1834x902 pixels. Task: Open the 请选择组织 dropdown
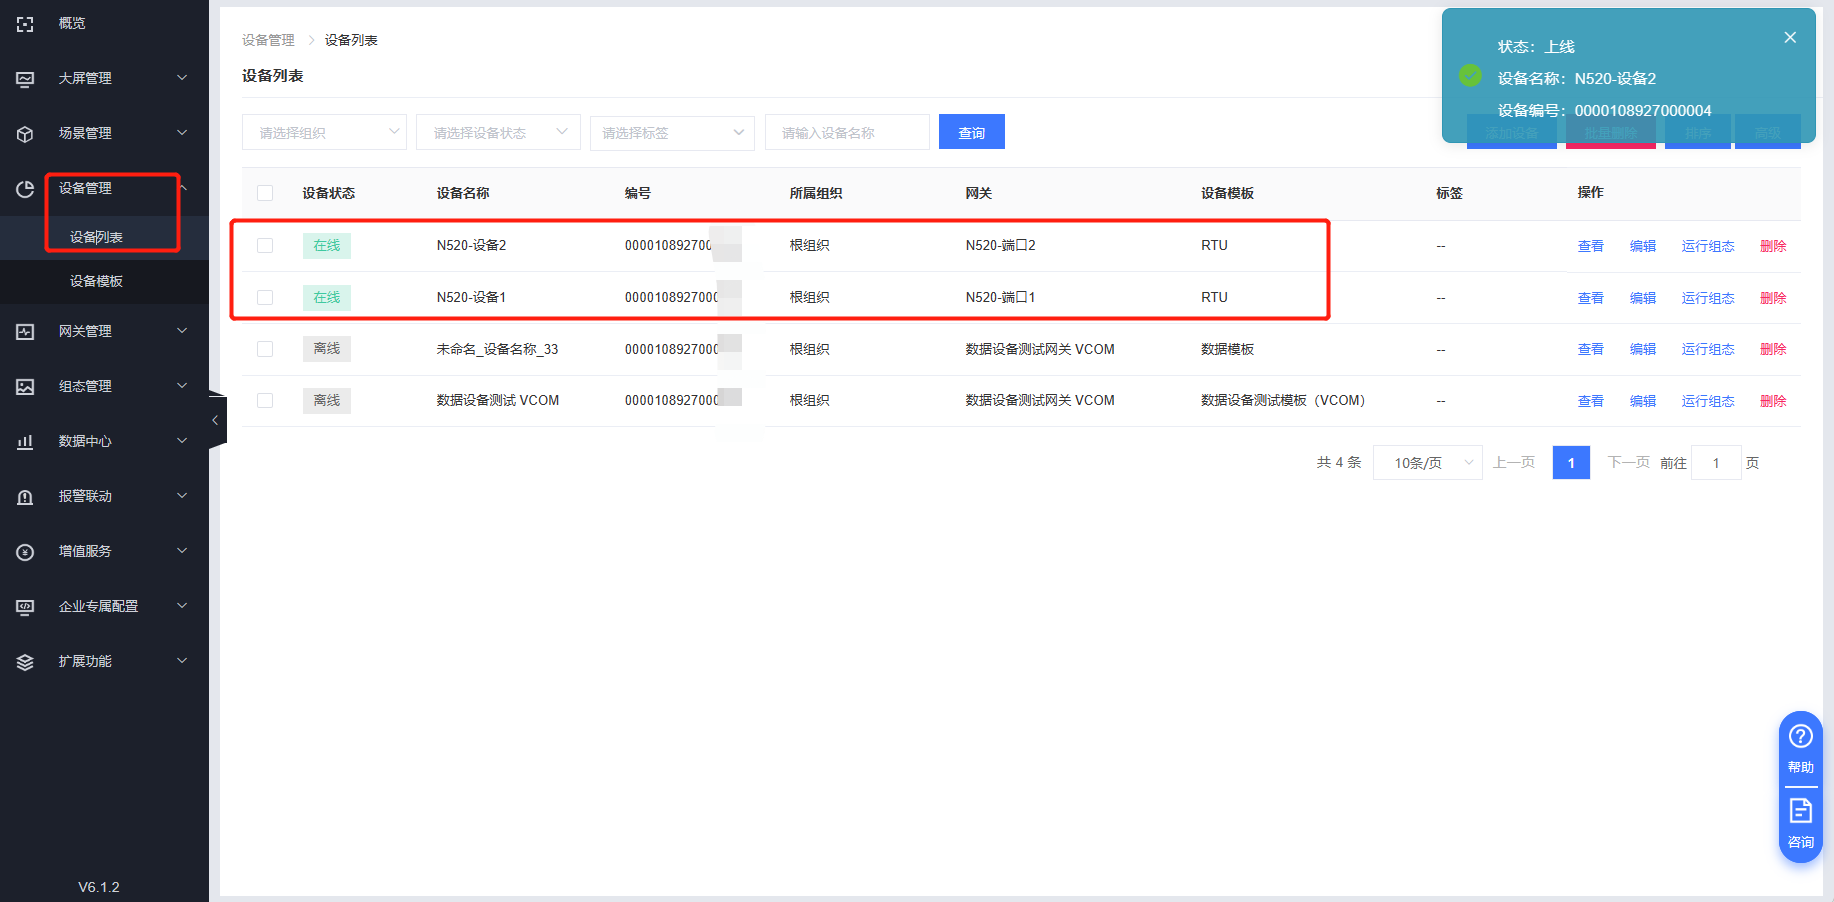324,132
